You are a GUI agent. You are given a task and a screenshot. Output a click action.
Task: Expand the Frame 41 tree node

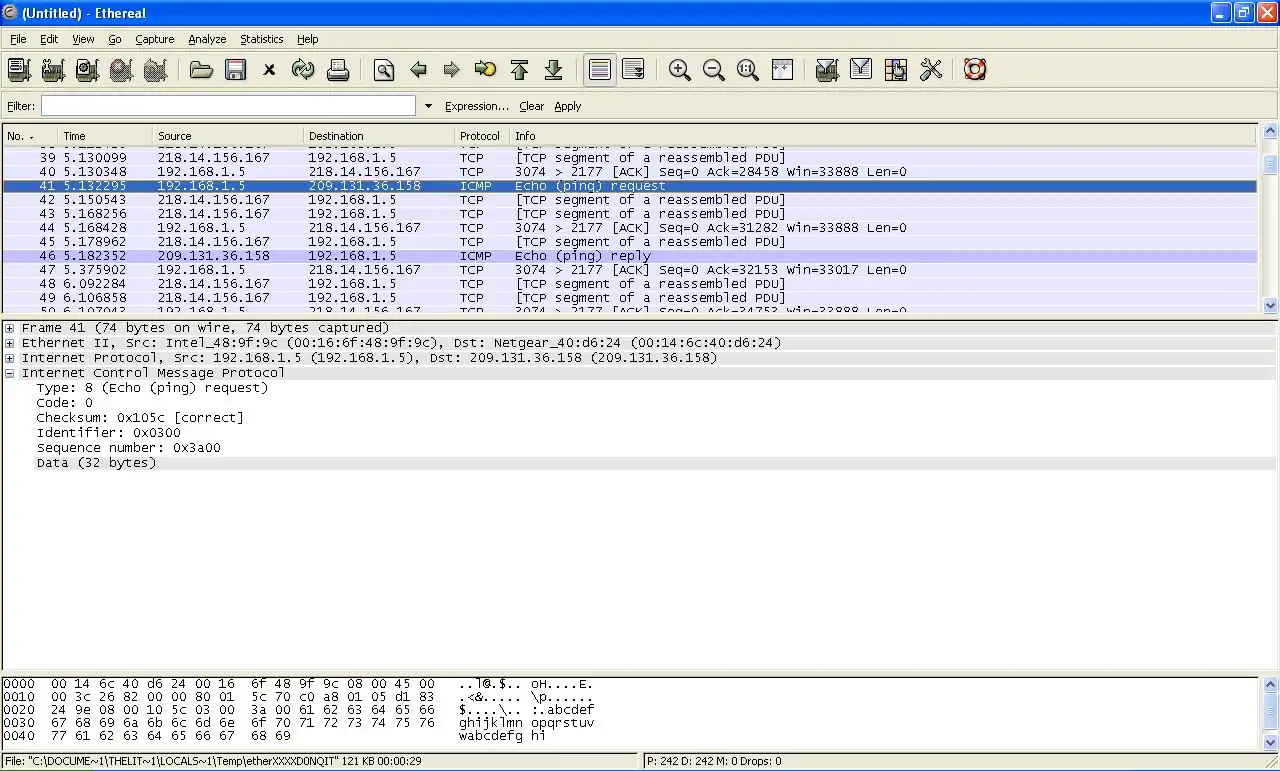(10, 328)
